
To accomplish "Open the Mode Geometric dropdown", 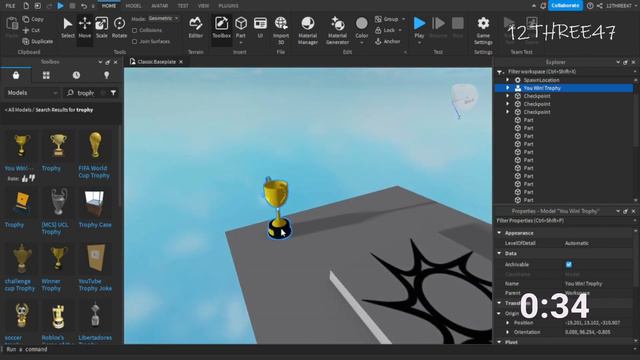I will [163, 18].
